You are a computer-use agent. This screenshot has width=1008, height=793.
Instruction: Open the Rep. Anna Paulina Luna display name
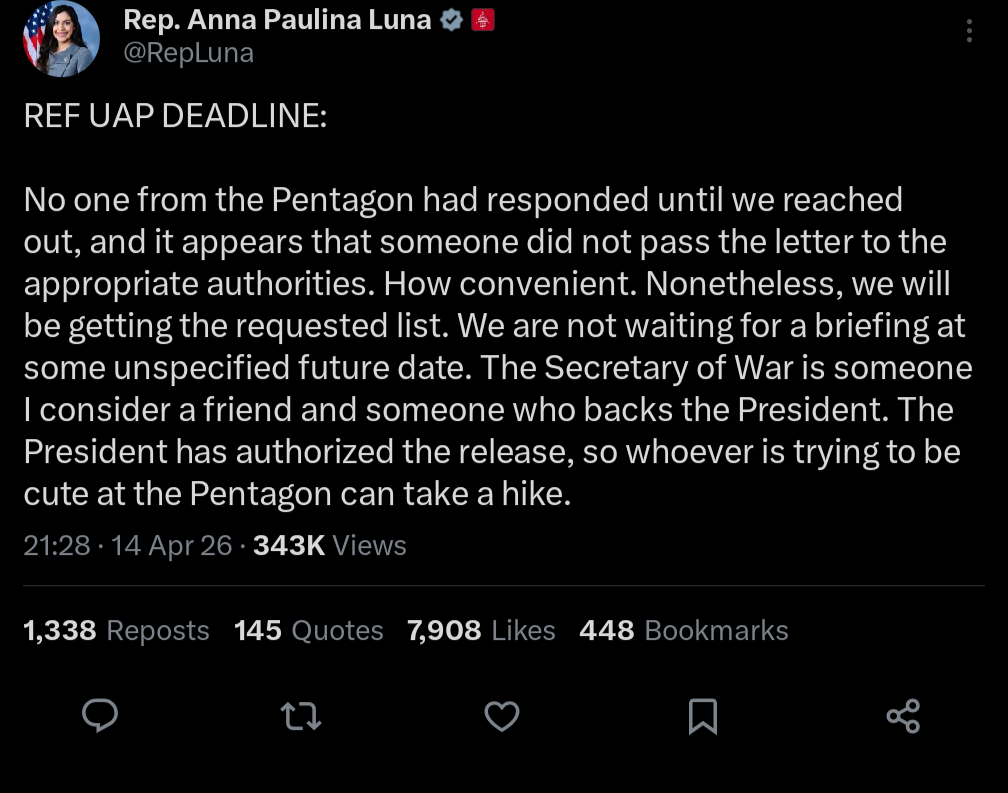(277, 19)
